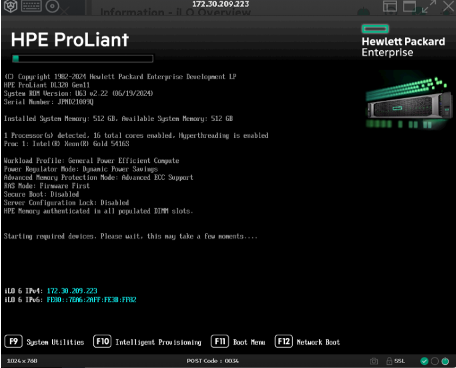Expand console to full screen
Screen dimensions: 456x368
click(429, 6)
